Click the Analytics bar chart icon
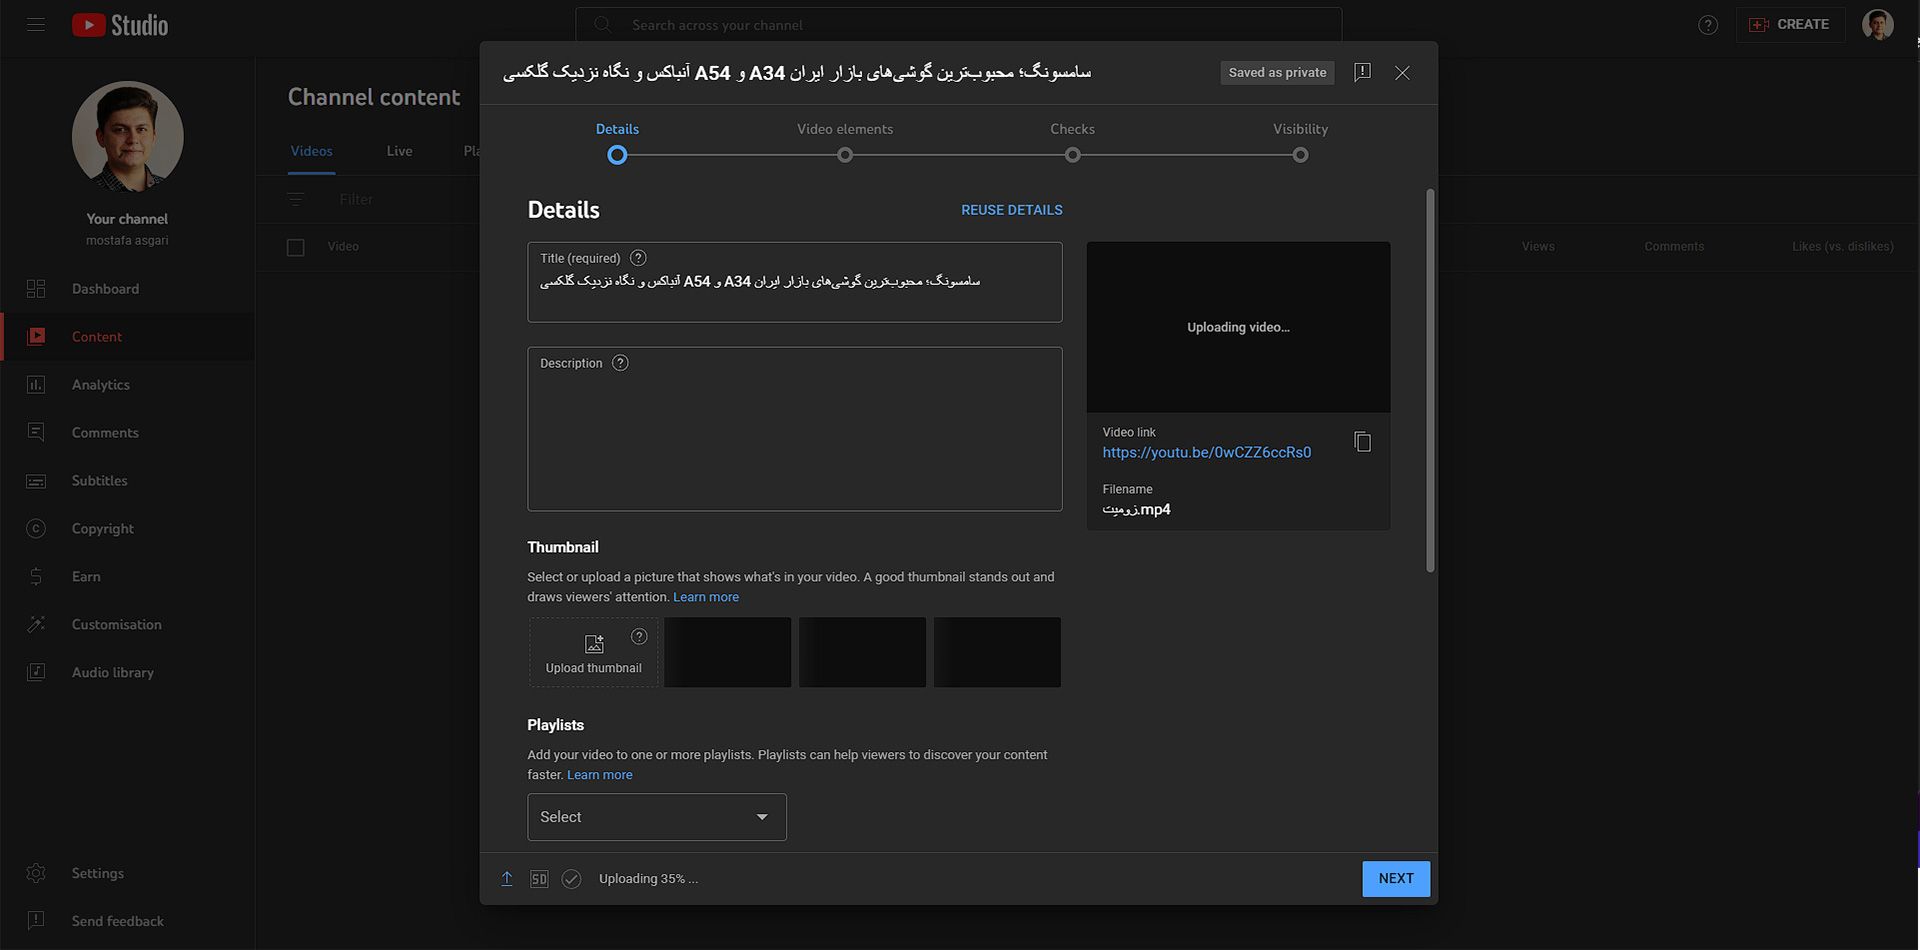This screenshot has height=950, width=1920. tap(36, 385)
